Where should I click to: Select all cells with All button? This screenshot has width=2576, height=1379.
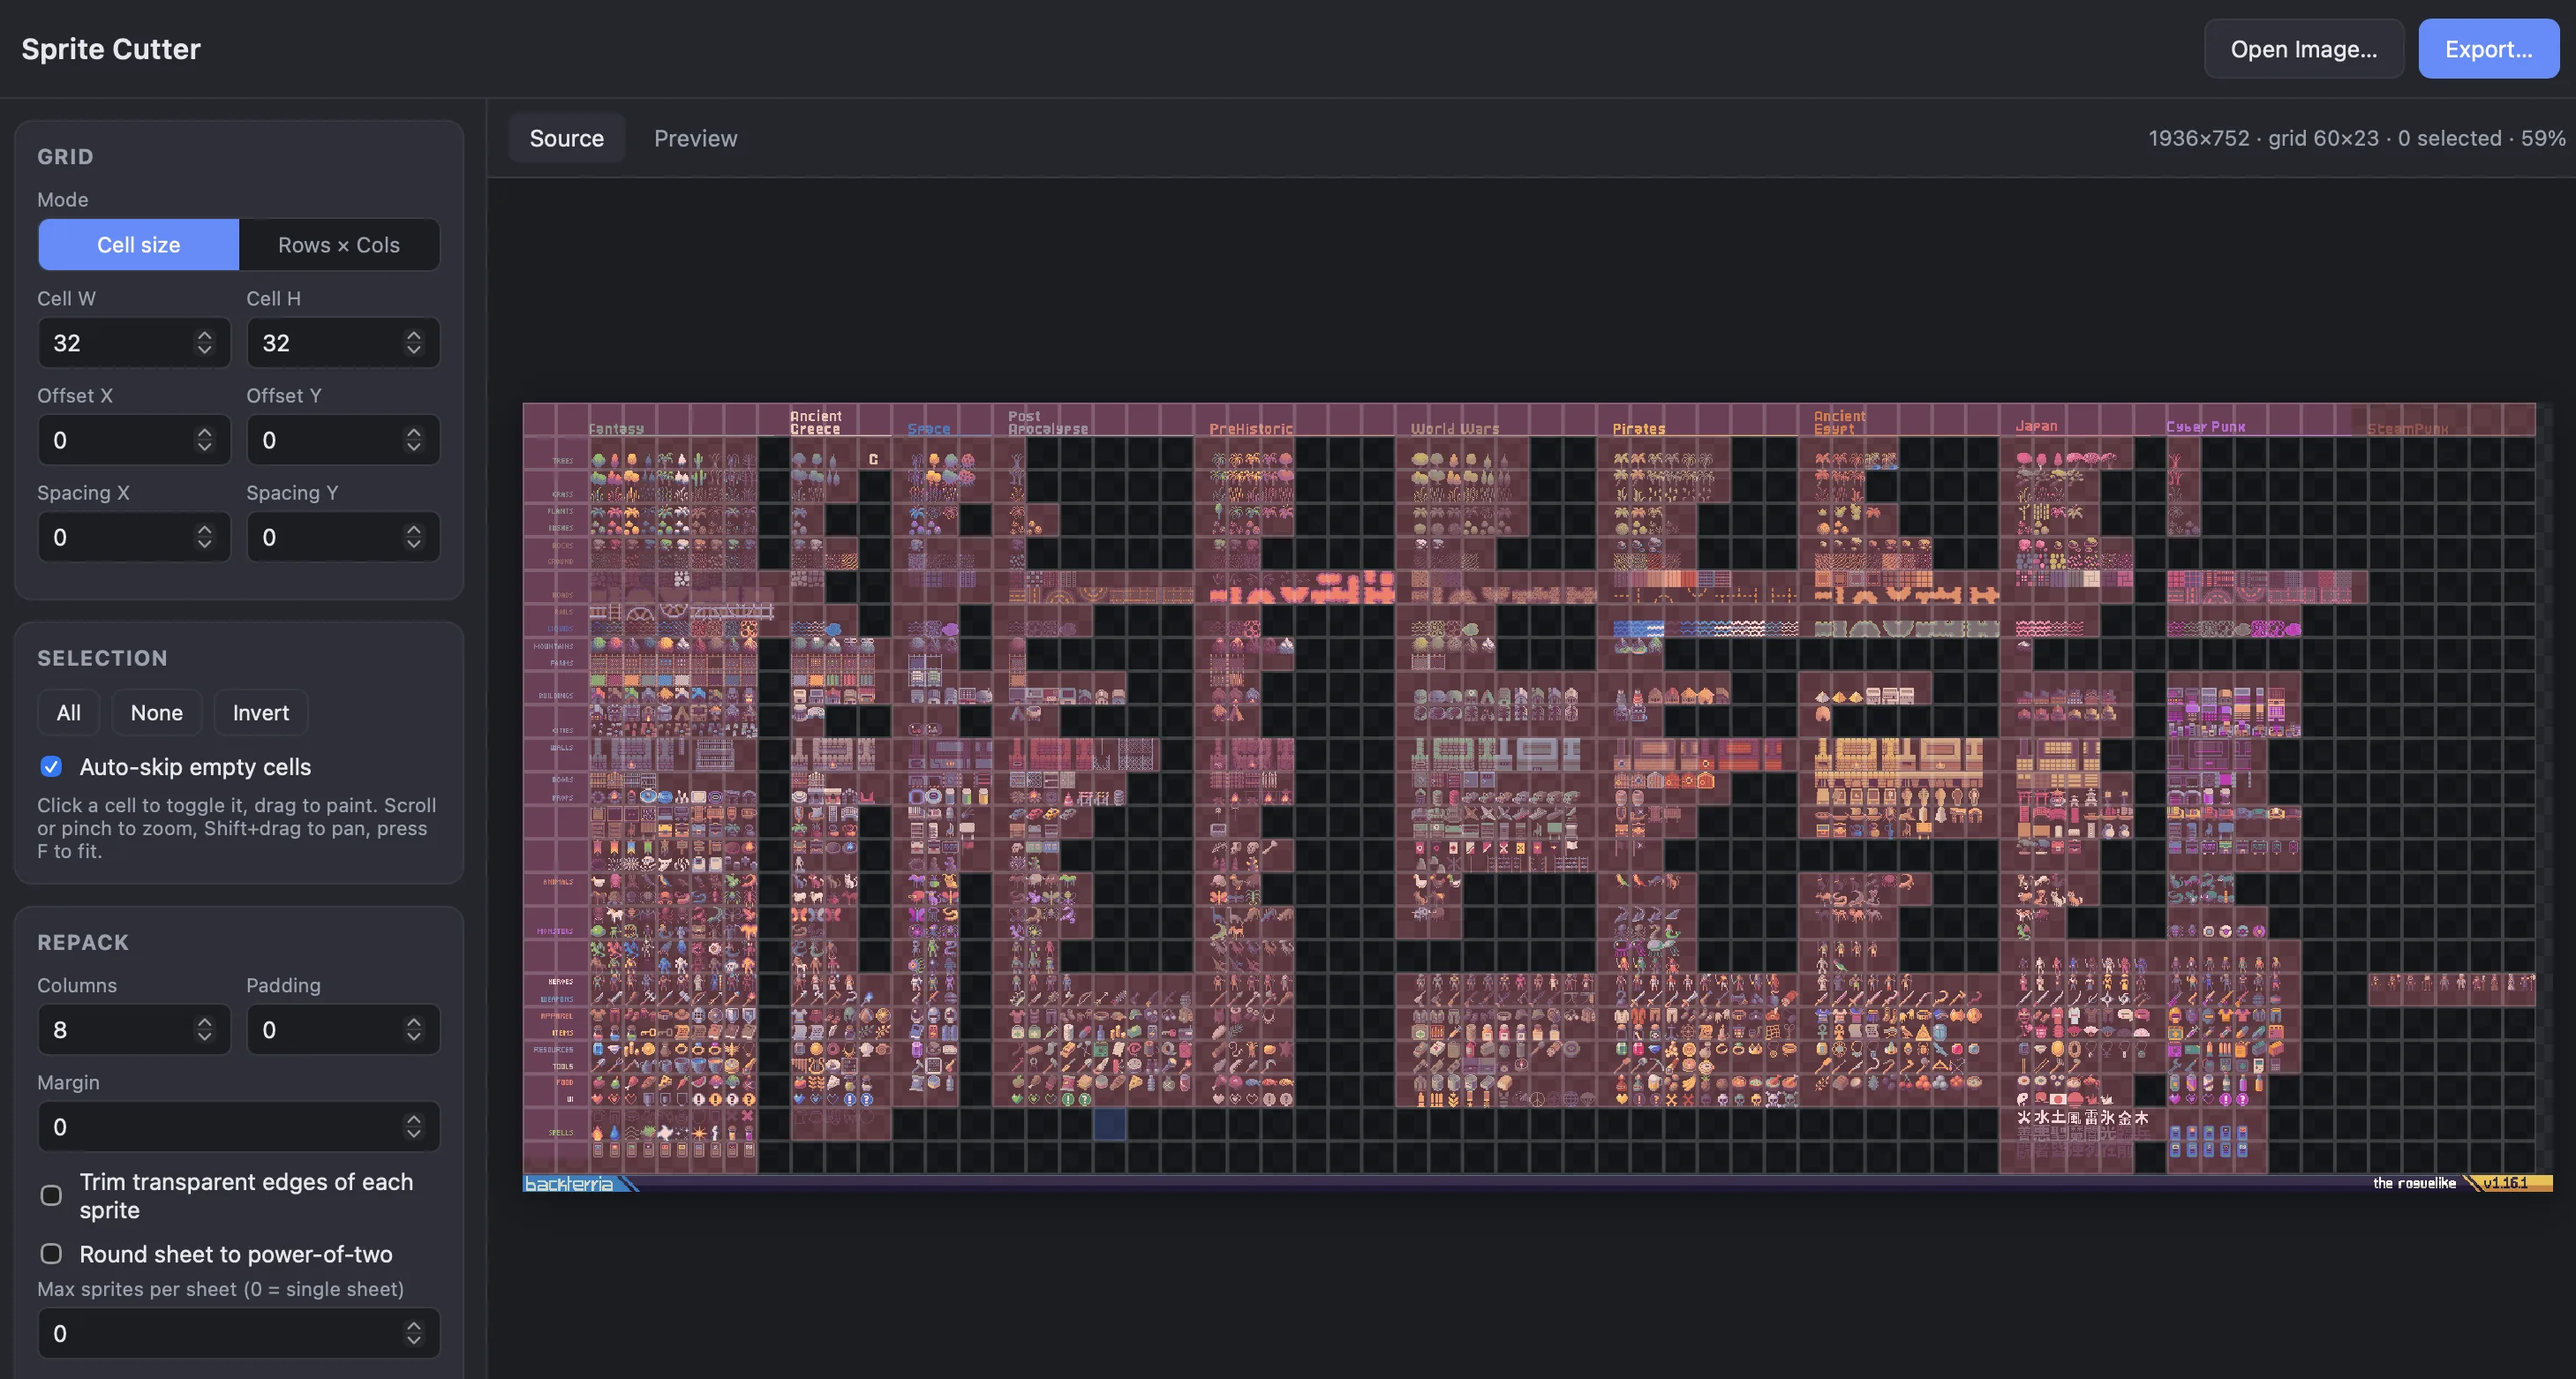click(69, 713)
